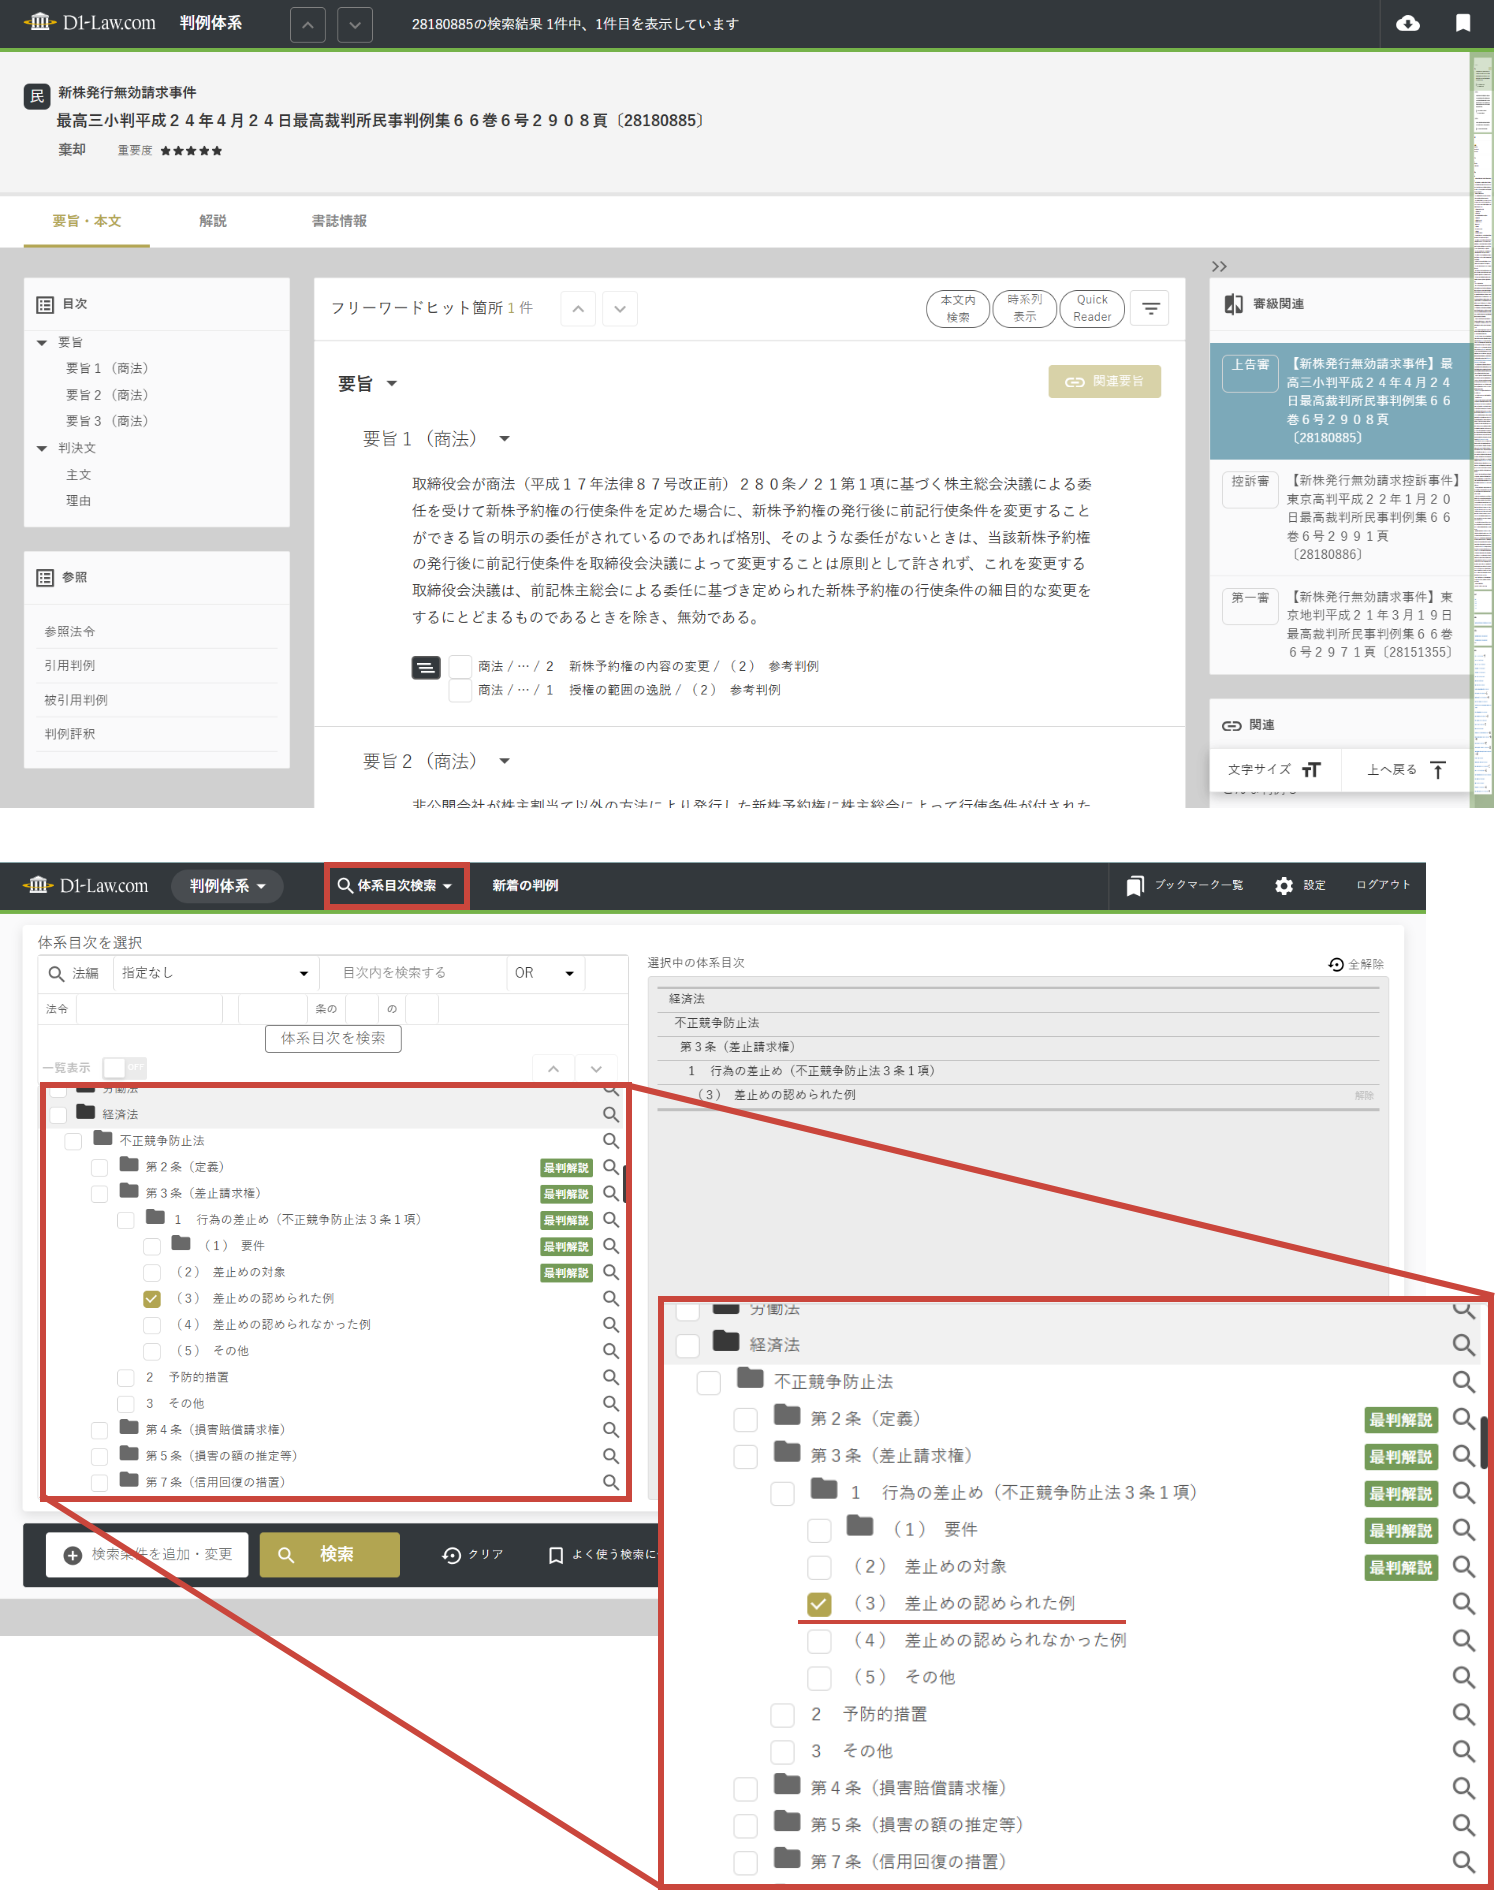Viewport: 1495px width, 1890px height.
Task: Open ブックマーク一覧 bookmark list
Action: coord(1185,885)
